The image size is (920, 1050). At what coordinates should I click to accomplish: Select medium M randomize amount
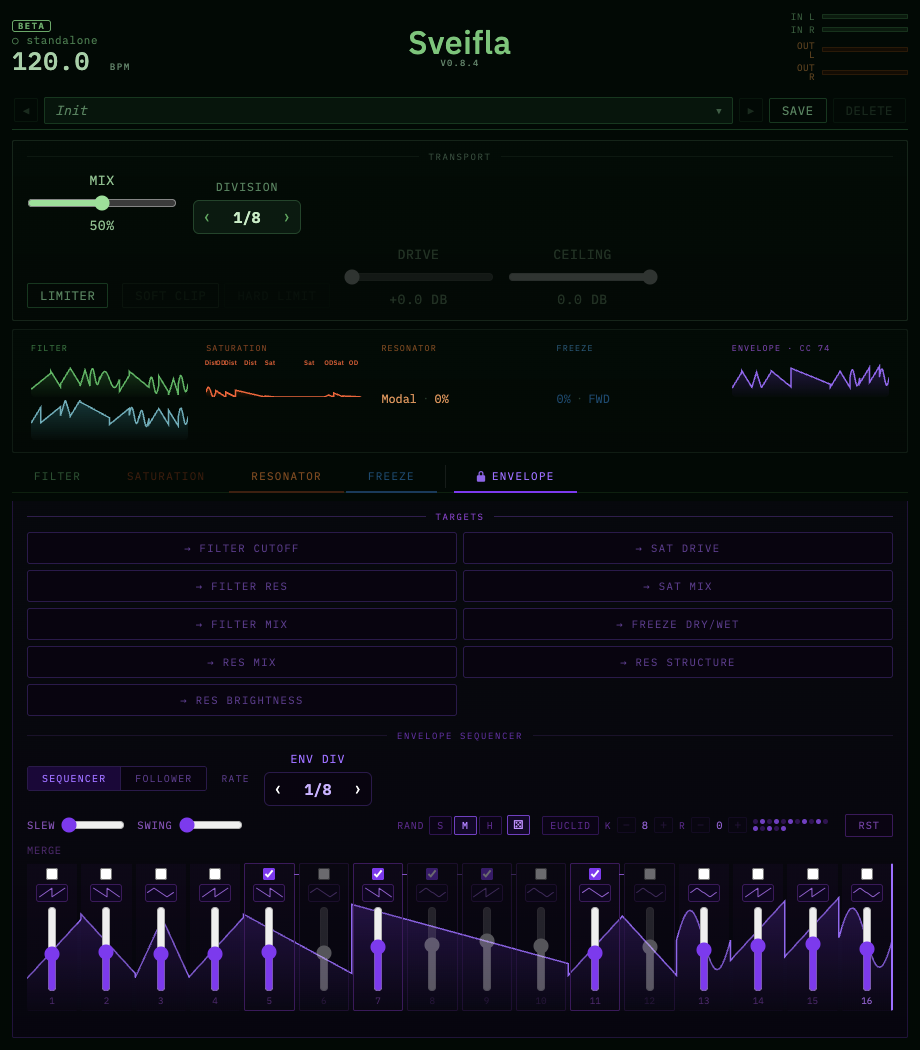pyautogui.click(x=465, y=826)
